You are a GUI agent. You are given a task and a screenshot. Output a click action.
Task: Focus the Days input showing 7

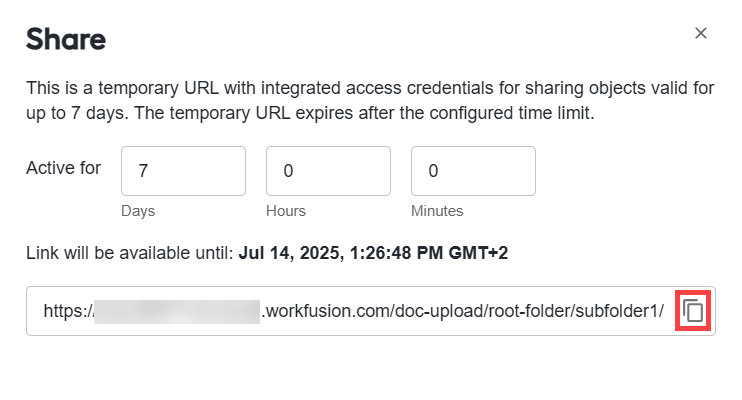click(x=183, y=171)
